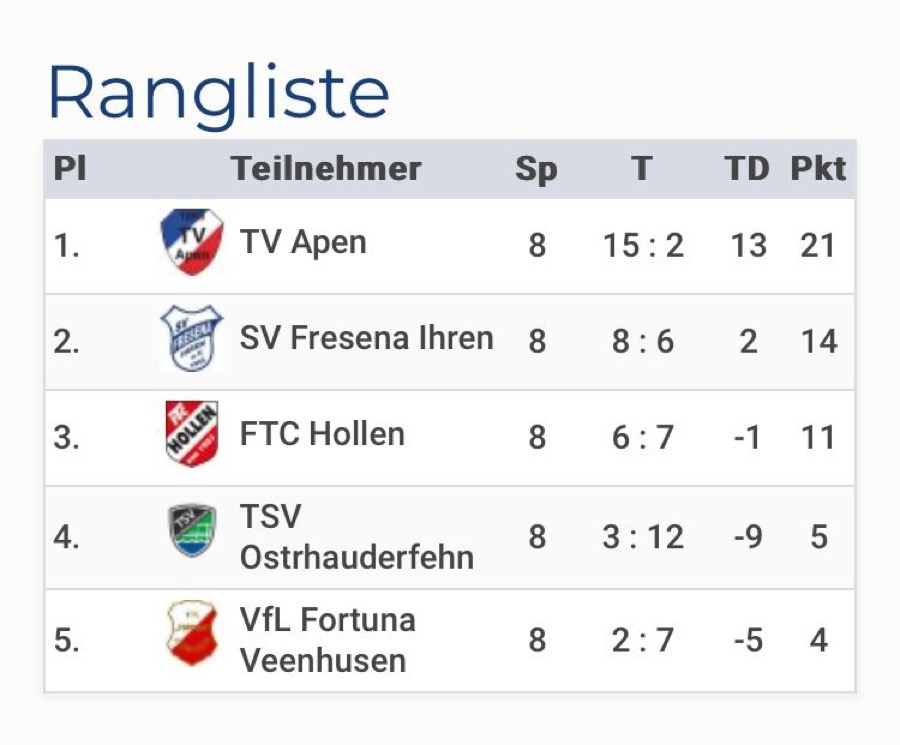
Task: Click the TSV Ostrhauderfehn club badge
Action: [x=192, y=531]
